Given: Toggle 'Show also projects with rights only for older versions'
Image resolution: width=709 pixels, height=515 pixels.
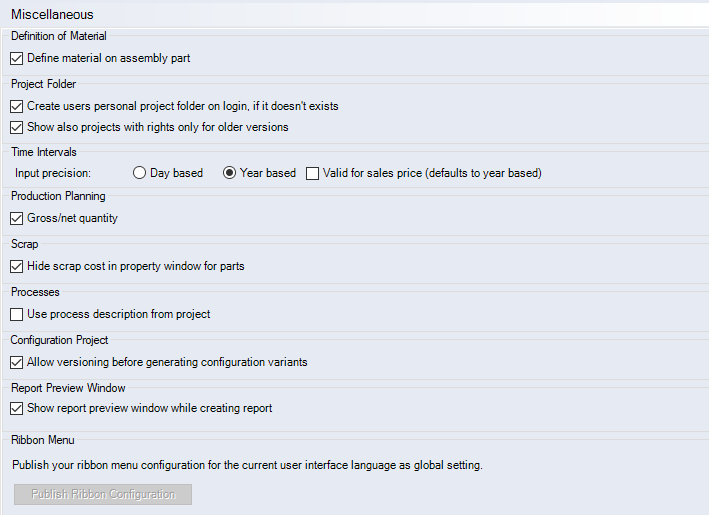Looking at the screenshot, I should [16, 127].
